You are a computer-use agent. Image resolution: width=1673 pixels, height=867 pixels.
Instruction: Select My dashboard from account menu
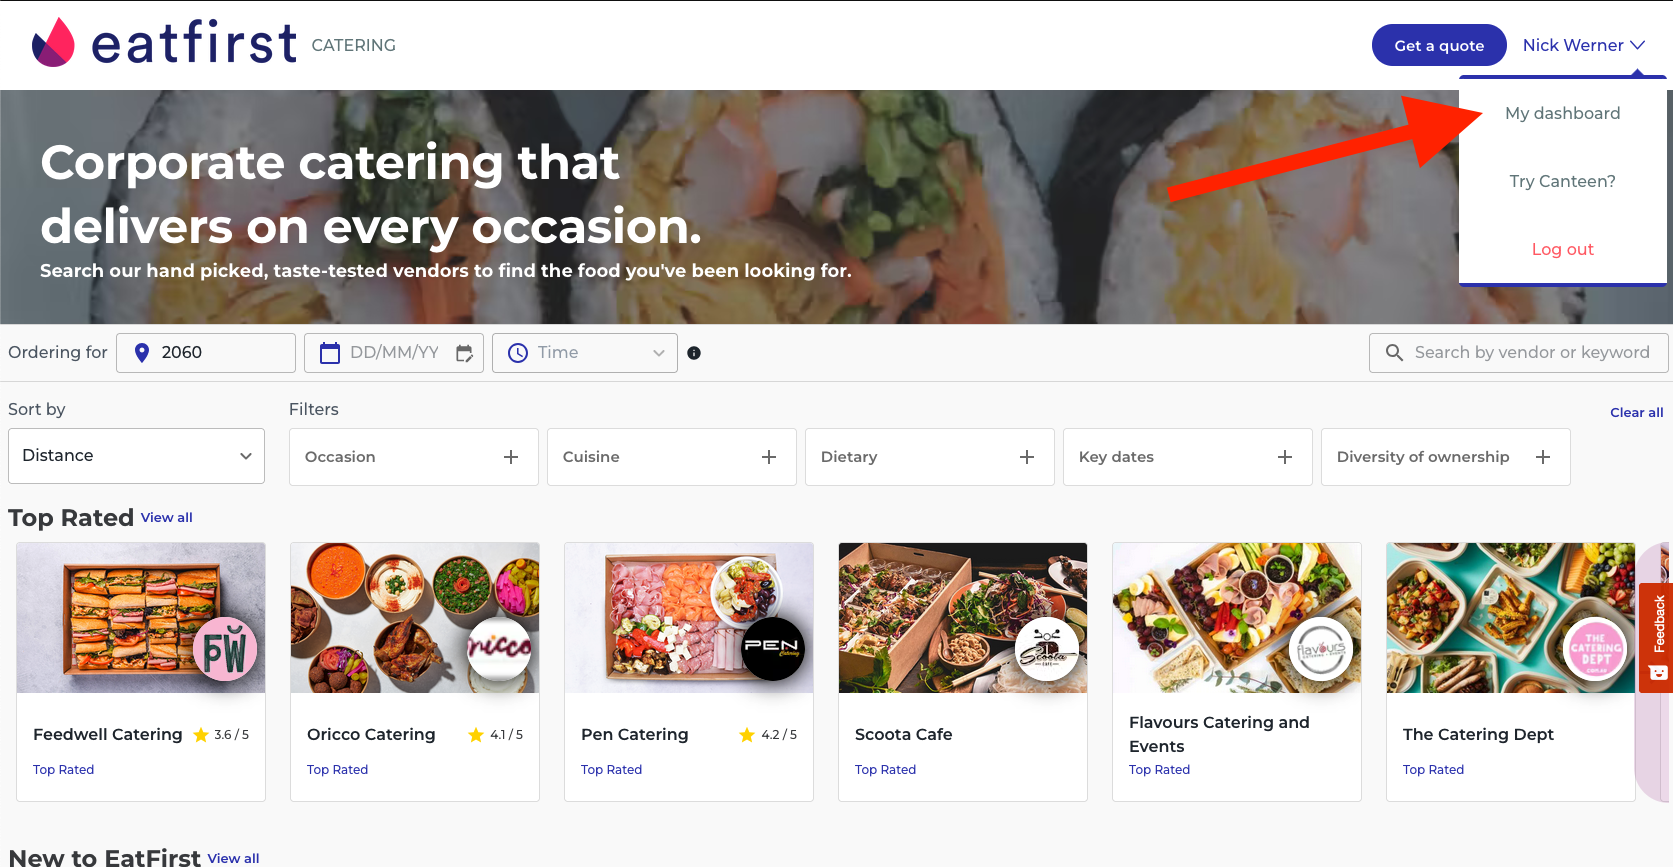[x=1563, y=113]
